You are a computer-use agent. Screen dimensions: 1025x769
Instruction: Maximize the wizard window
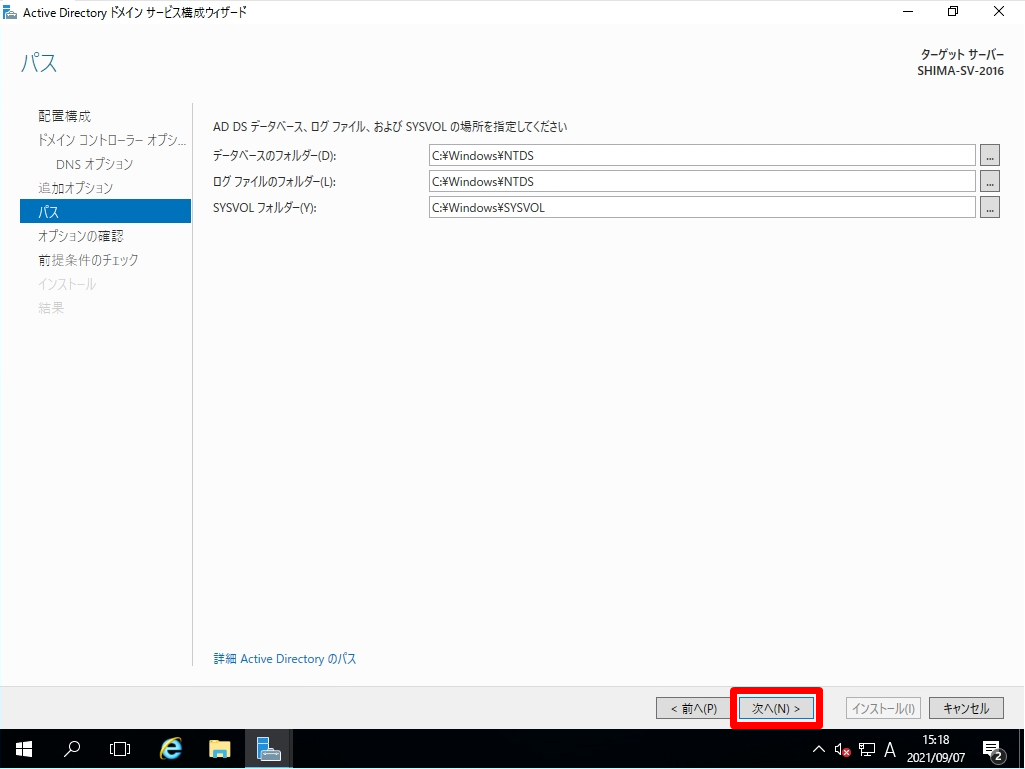(953, 12)
